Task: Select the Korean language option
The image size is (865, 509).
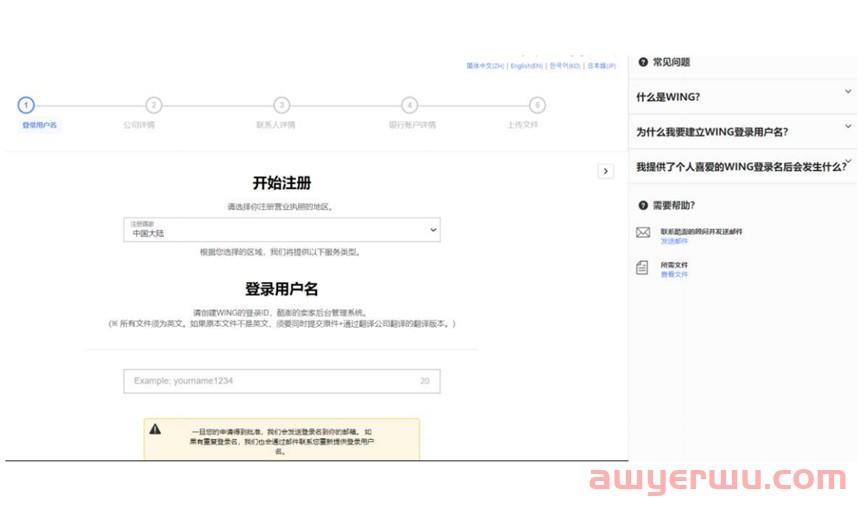Action: tap(564, 66)
